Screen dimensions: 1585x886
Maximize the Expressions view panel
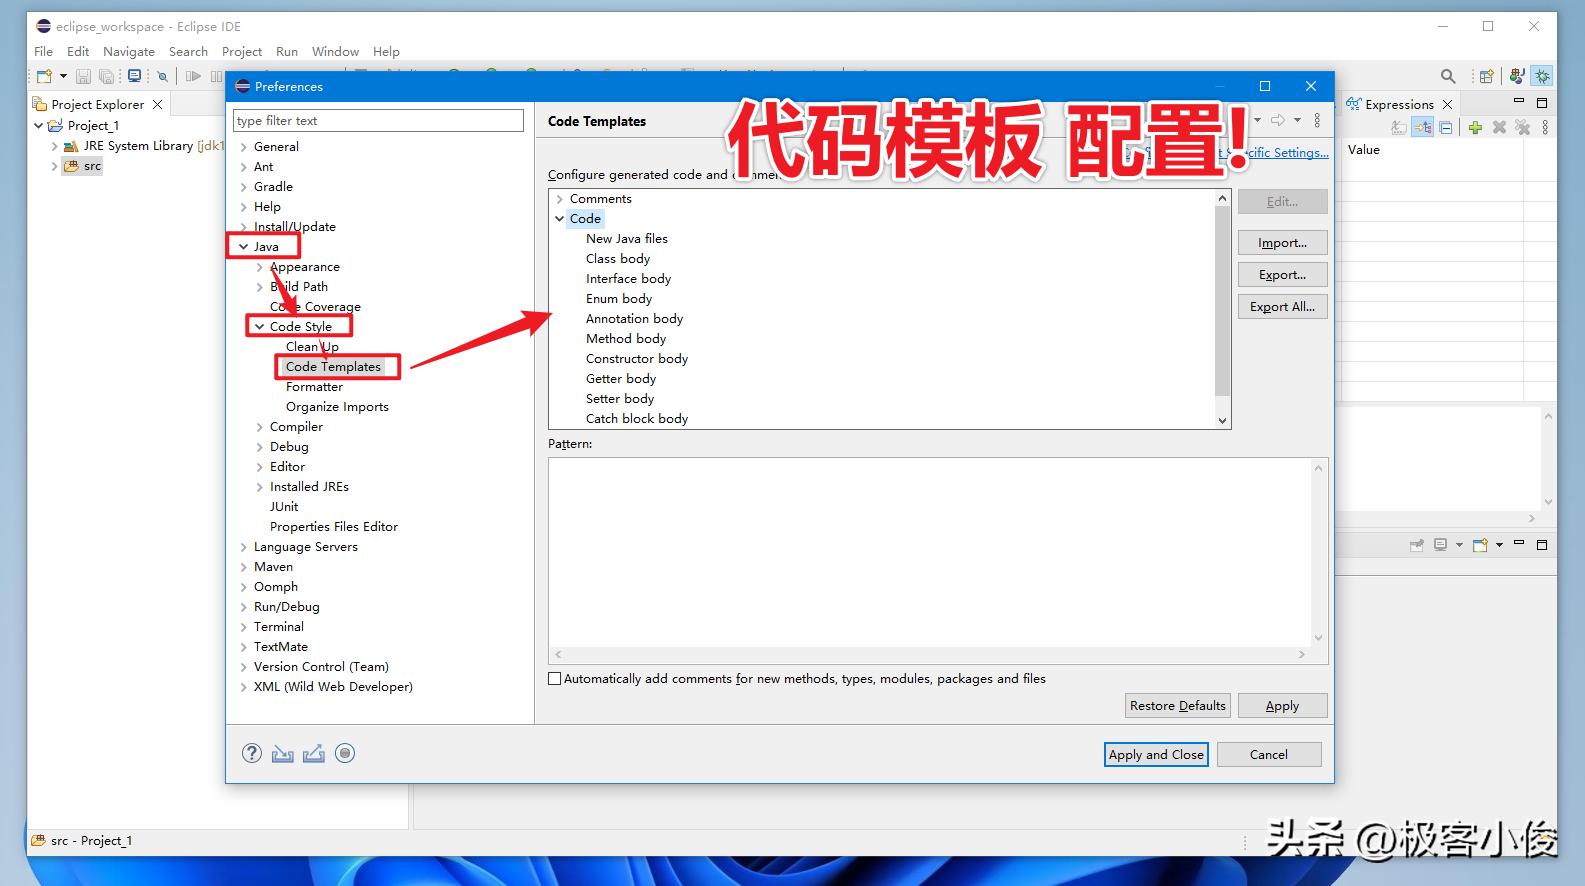click(x=1541, y=103)
